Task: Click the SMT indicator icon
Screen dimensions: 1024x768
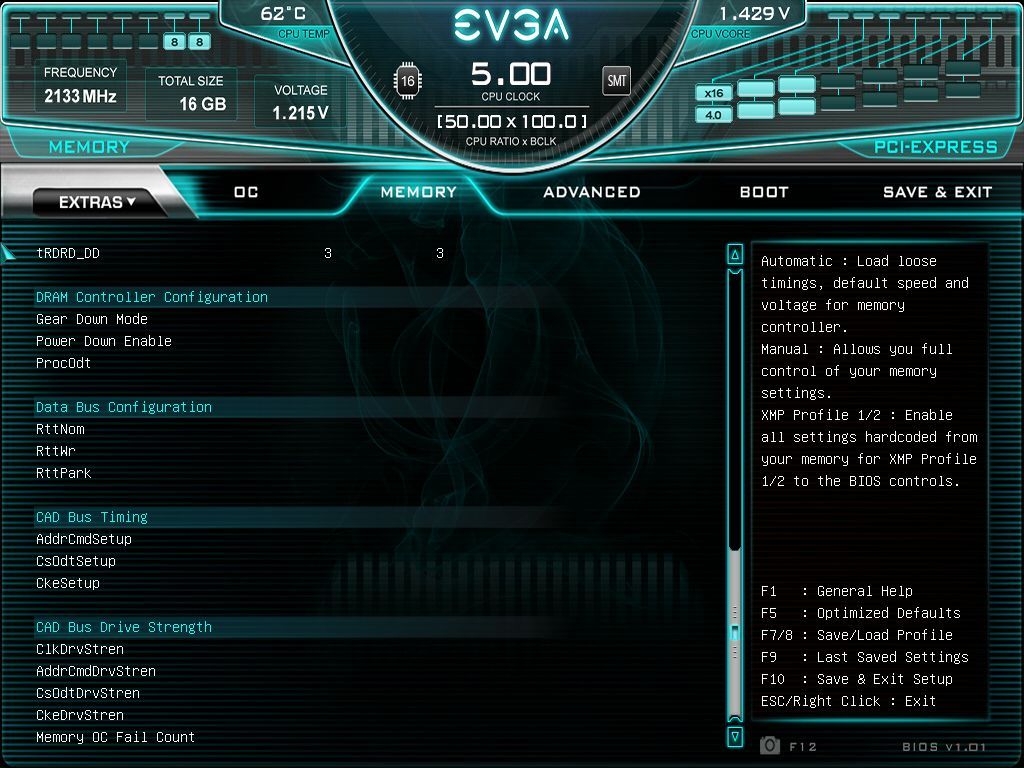Action: (x=616, y=81)
